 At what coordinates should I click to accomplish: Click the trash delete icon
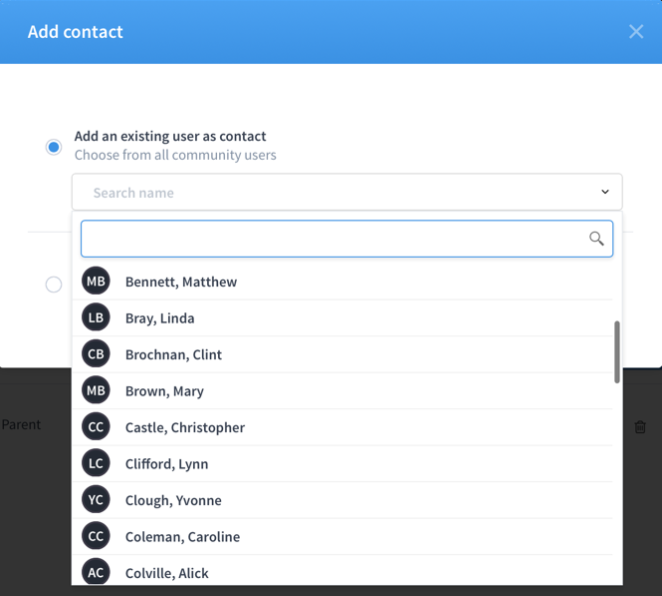coord(640,427)
